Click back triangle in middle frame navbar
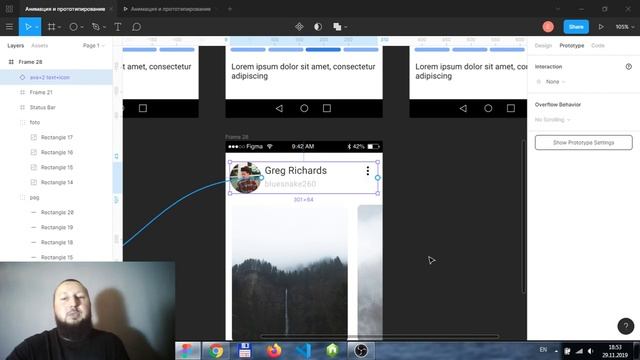 (x=279, y=108)
